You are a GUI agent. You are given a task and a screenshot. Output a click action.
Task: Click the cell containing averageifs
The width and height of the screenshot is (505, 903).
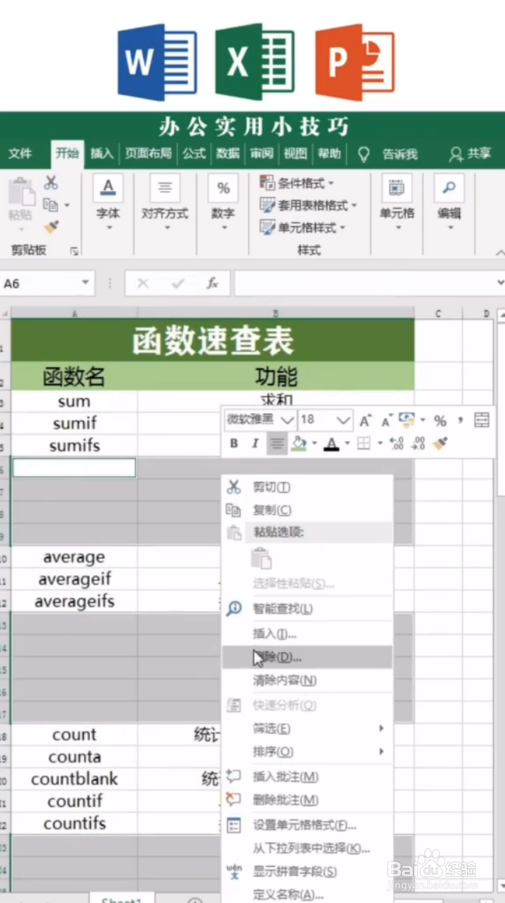click(74, 601)
